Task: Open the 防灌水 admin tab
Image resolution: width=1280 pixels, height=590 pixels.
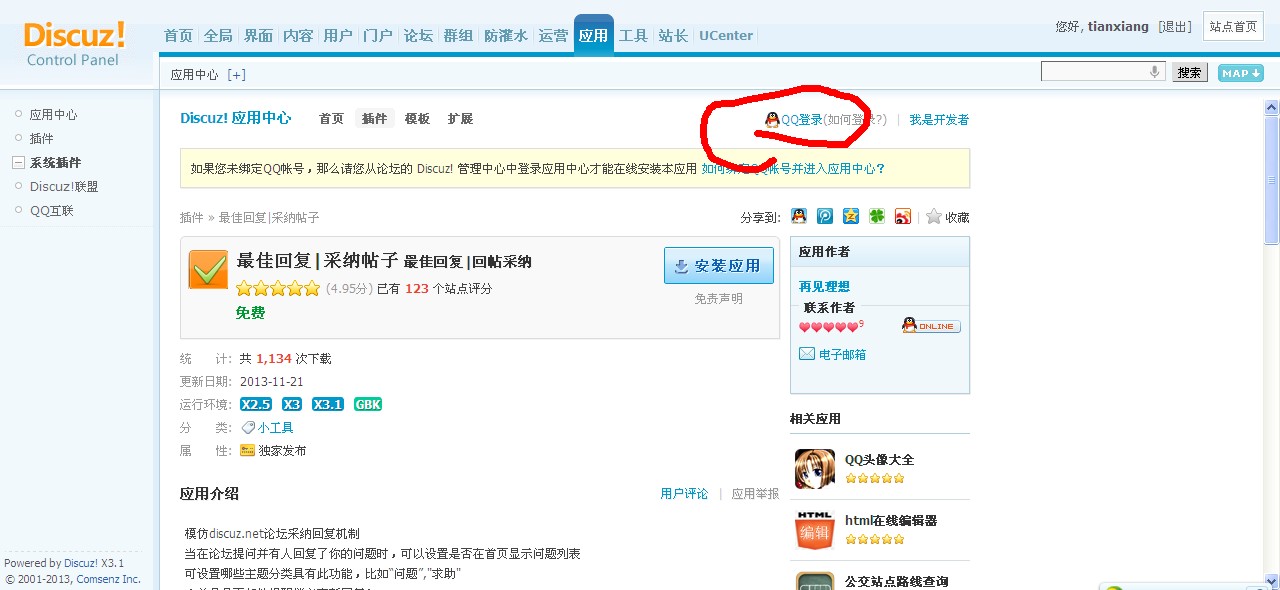Action: [x=506, y=35]
